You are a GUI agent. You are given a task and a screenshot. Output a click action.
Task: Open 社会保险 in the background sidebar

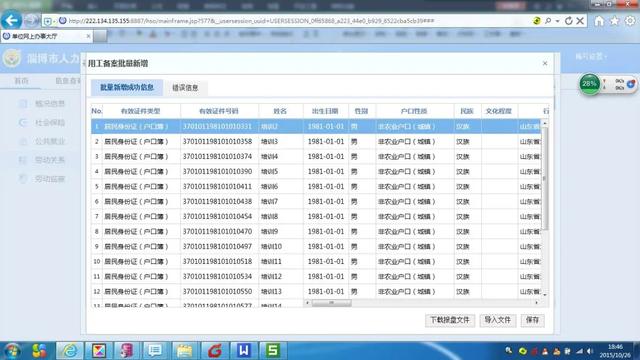coord(50,122)
